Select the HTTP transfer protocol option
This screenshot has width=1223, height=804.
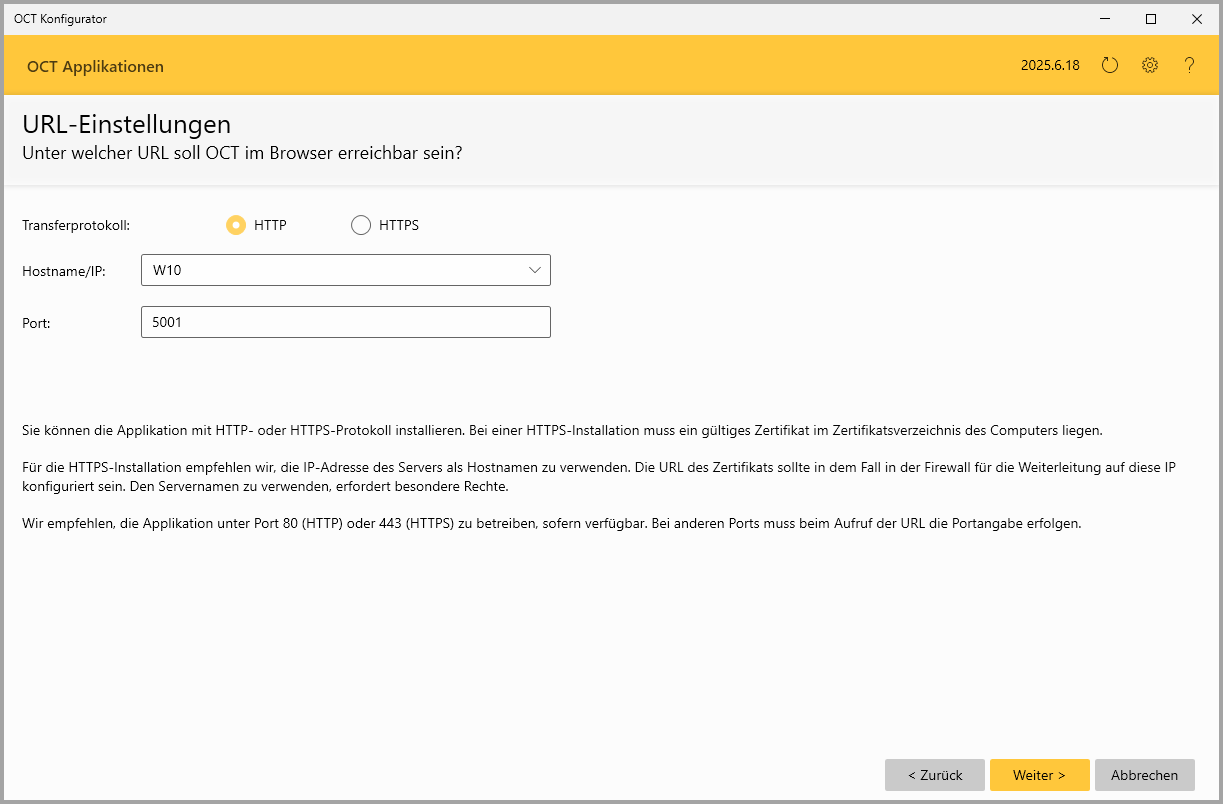236,225
